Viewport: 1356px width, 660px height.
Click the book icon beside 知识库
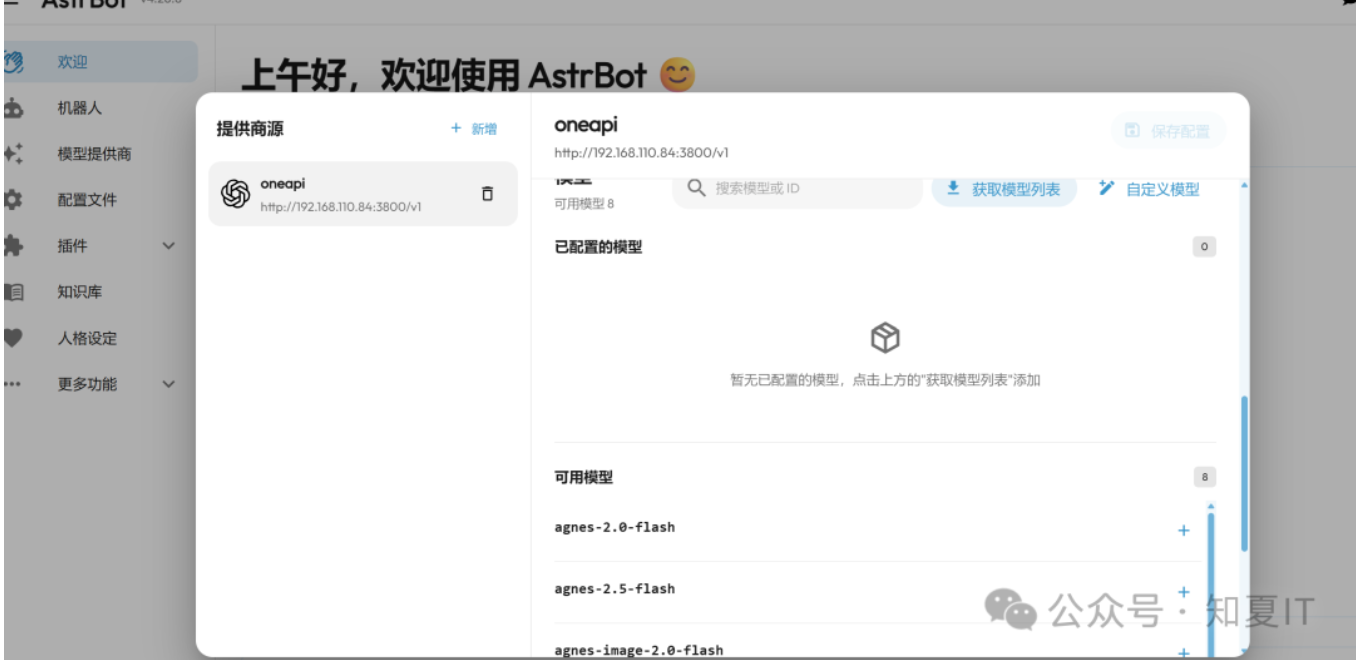[x=13, y=292]
